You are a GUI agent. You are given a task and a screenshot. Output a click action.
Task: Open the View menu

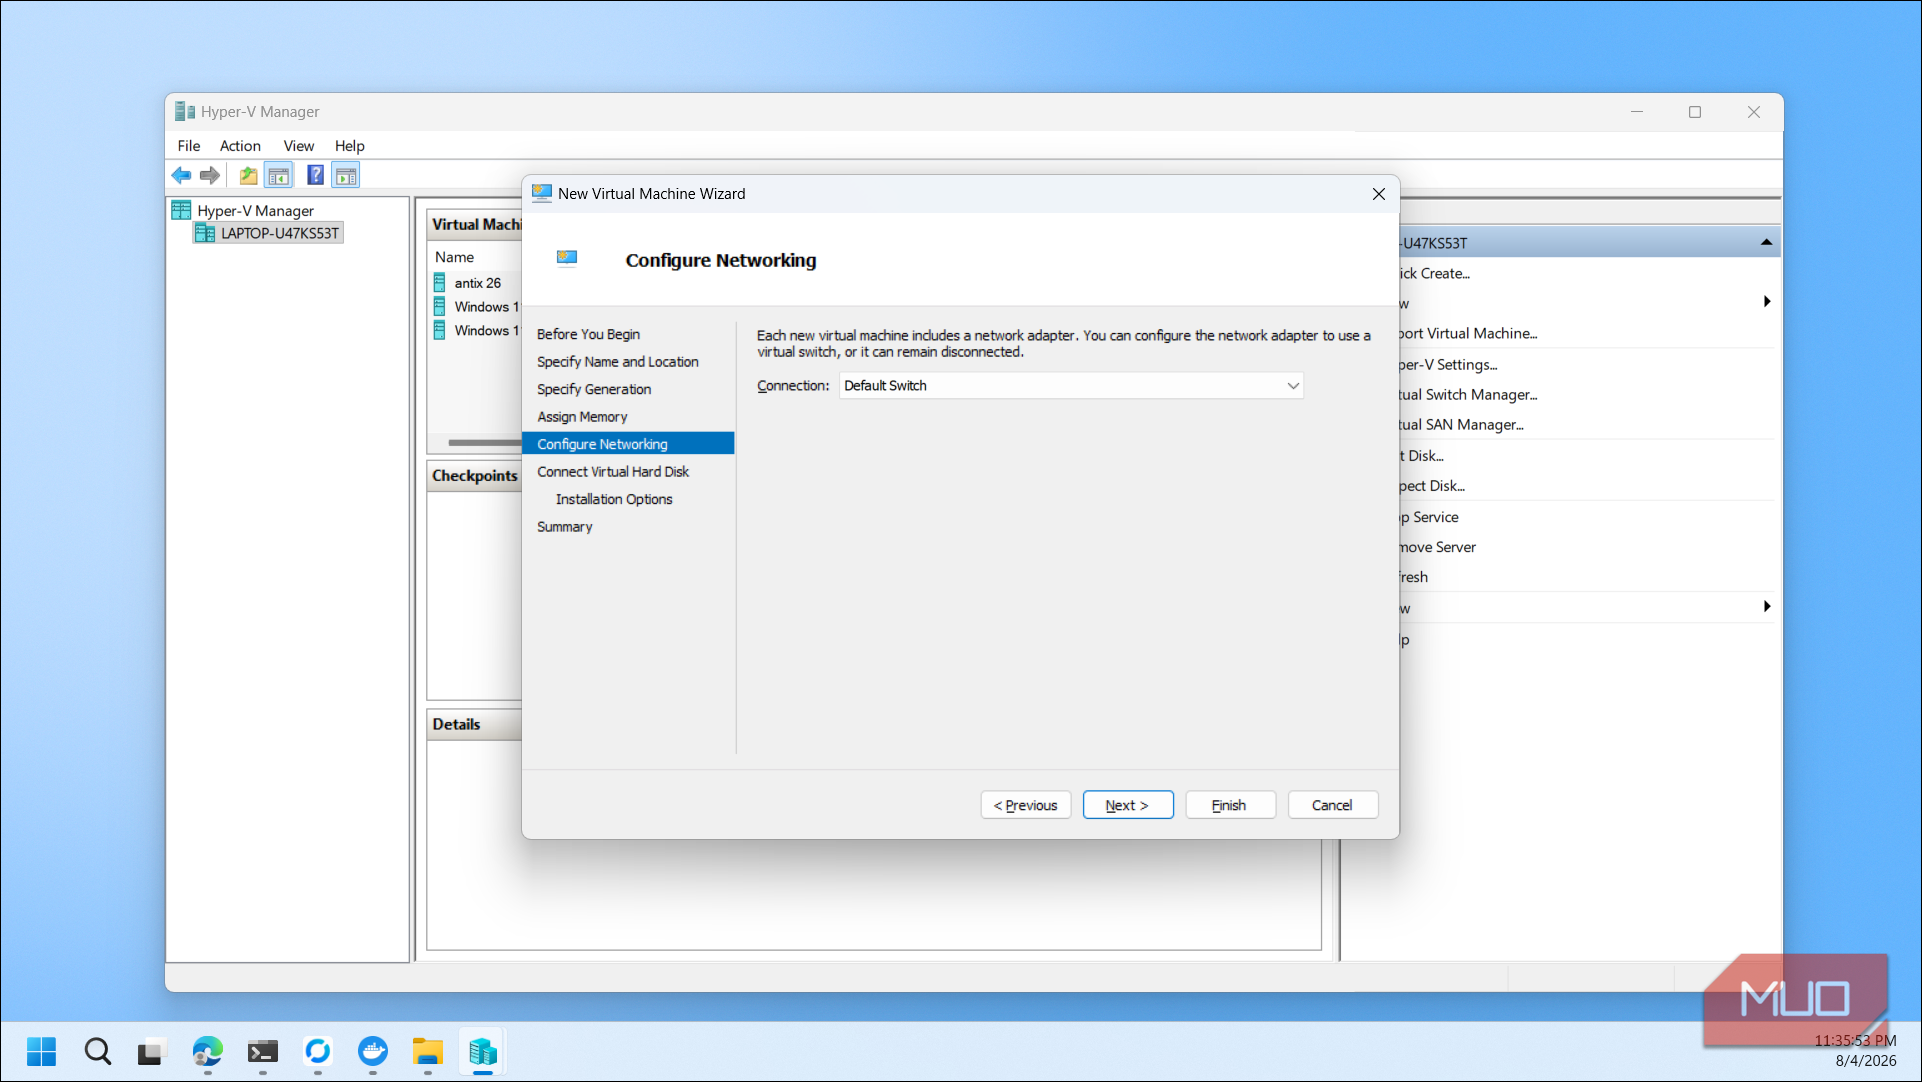click(298, 146)
